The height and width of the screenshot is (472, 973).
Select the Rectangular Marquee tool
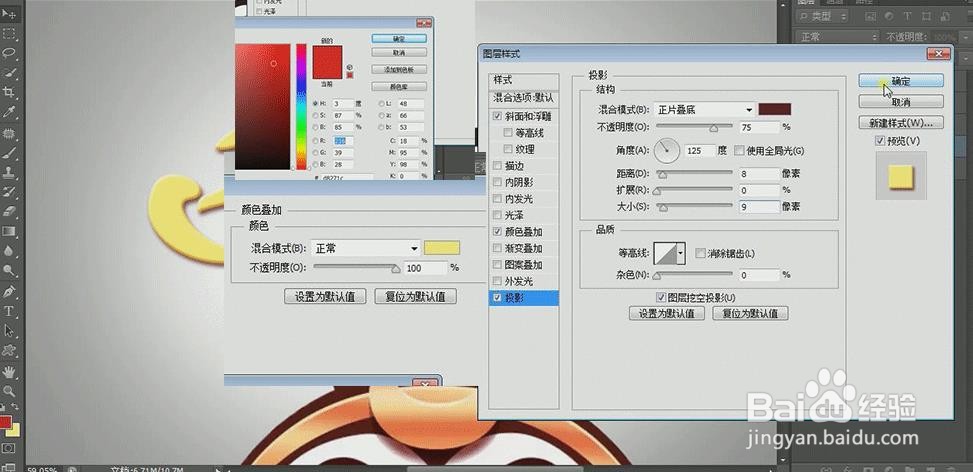pos(9,33)
